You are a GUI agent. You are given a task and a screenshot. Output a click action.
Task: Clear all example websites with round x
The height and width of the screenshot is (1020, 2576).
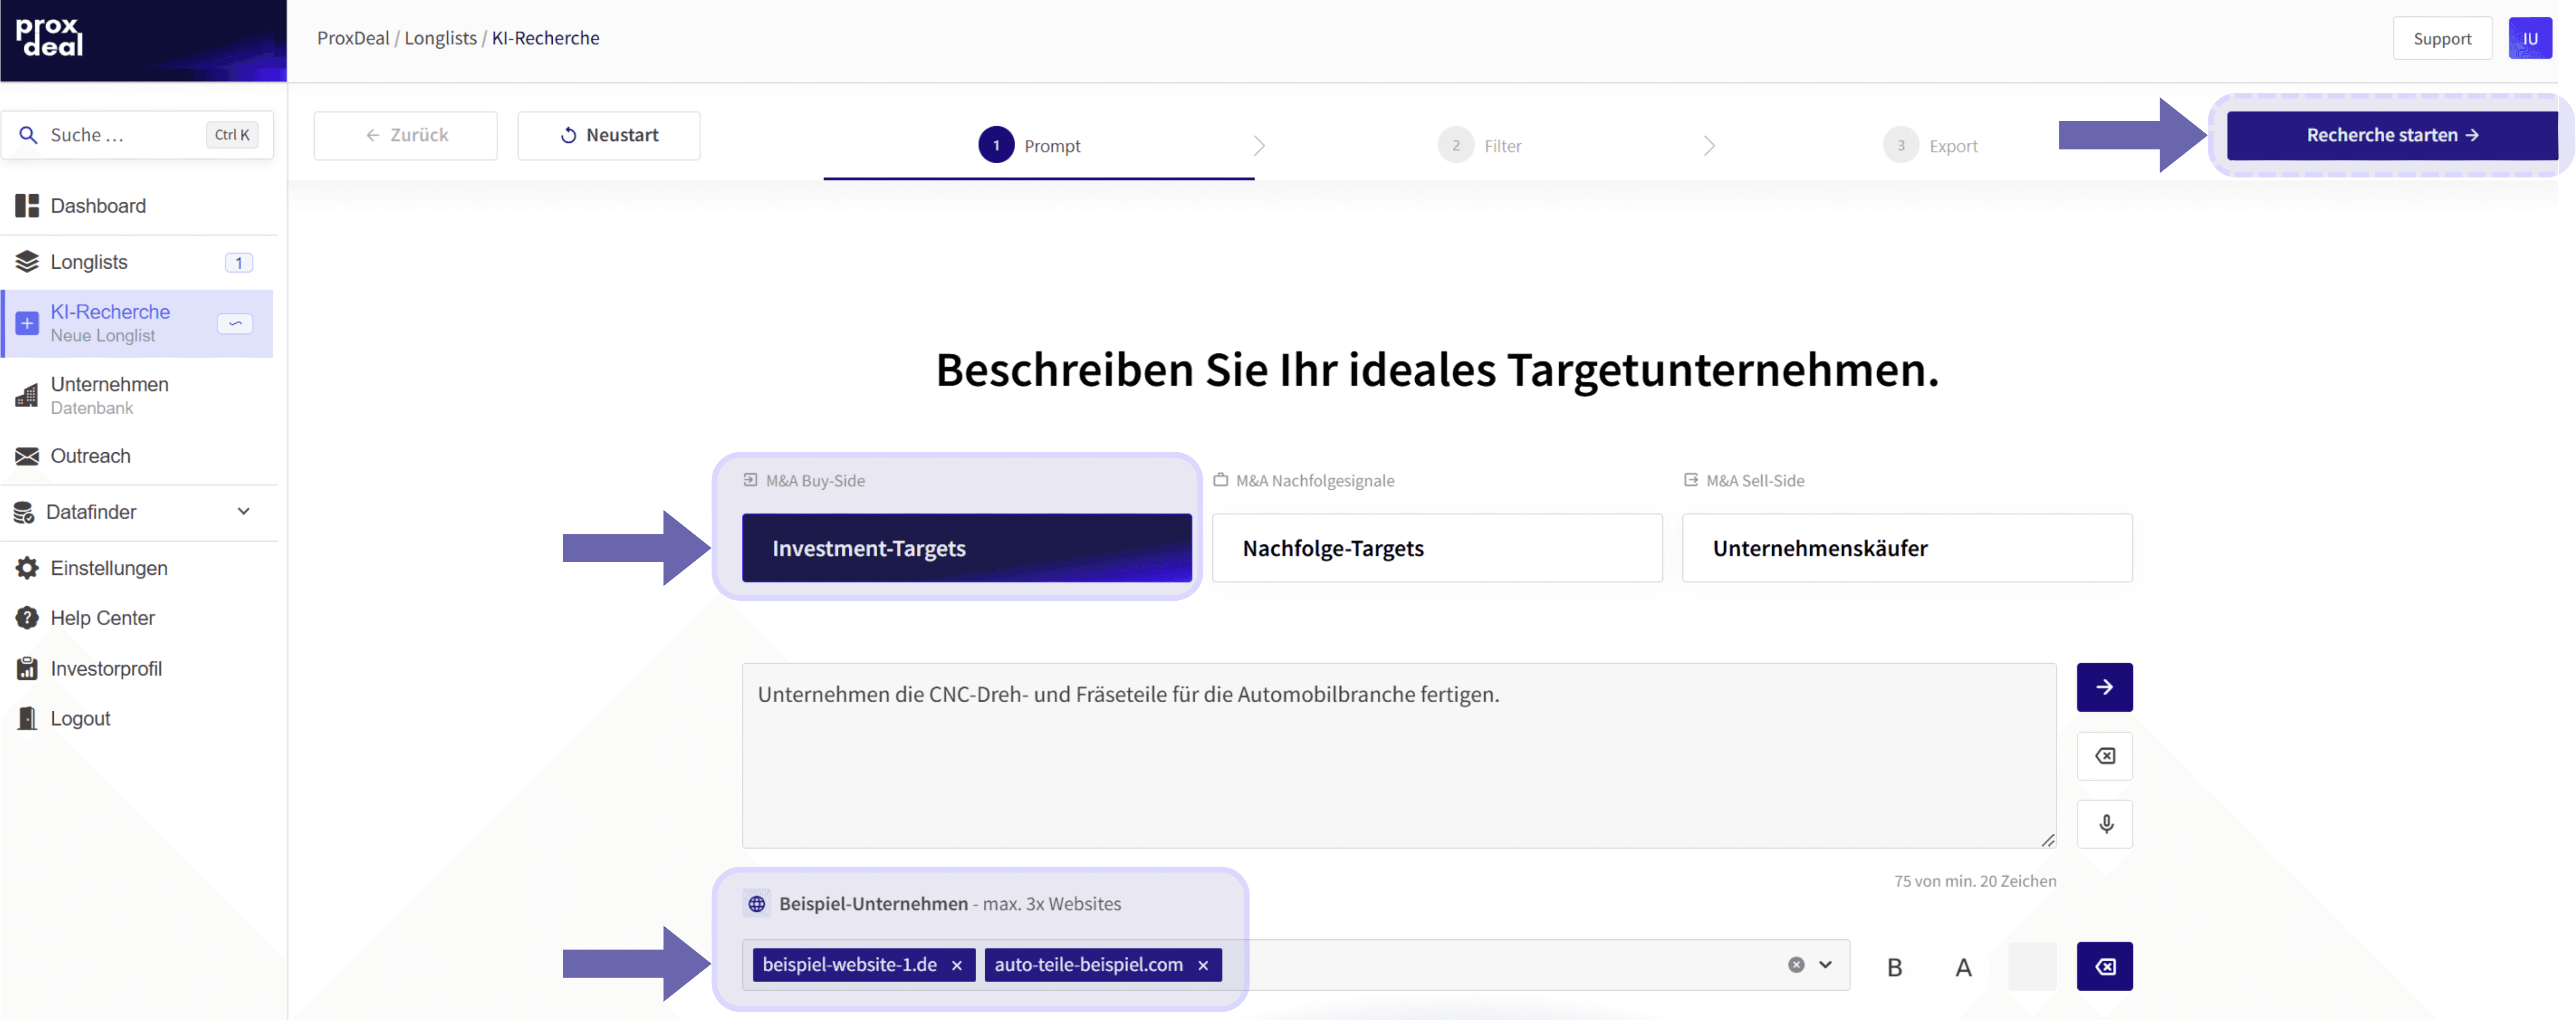point(1796,965)
